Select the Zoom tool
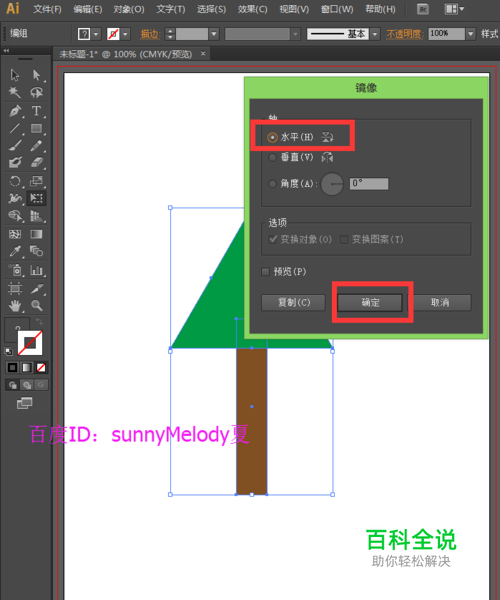Viewport: 500px width, 600px height. (36, 306)
